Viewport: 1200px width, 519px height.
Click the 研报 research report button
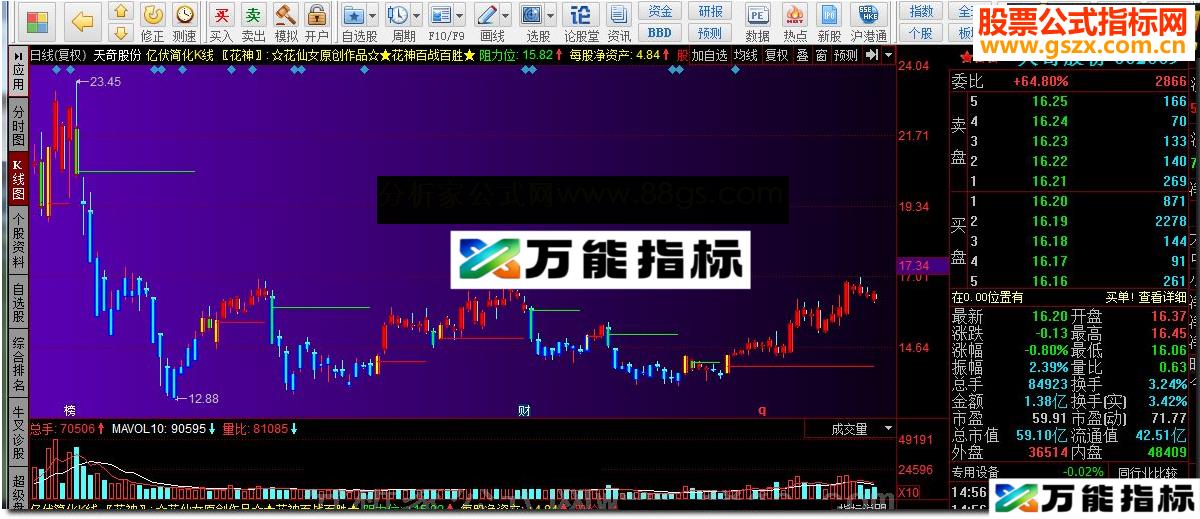tap(710, 11)
